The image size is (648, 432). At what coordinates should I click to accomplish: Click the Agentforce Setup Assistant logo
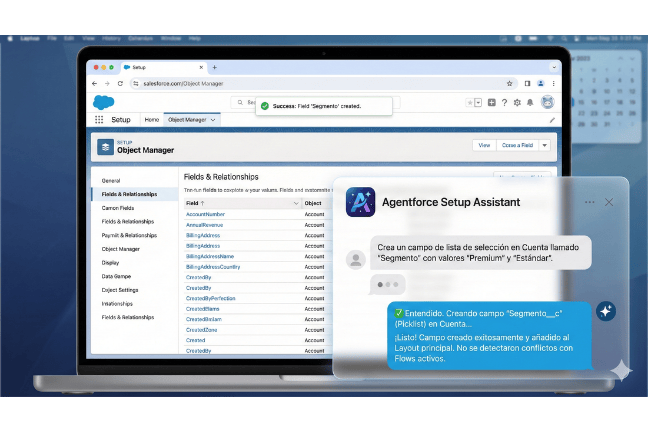(x=360, y=202)
